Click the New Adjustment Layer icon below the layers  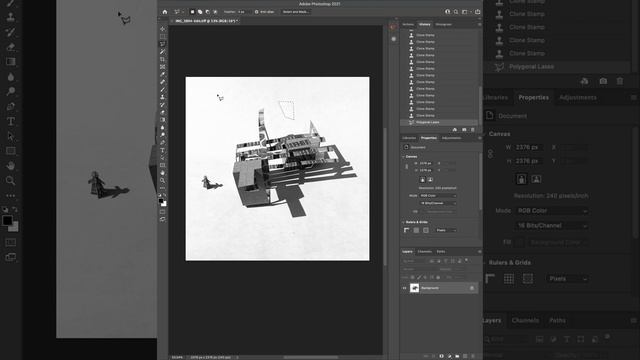[449, 356]
